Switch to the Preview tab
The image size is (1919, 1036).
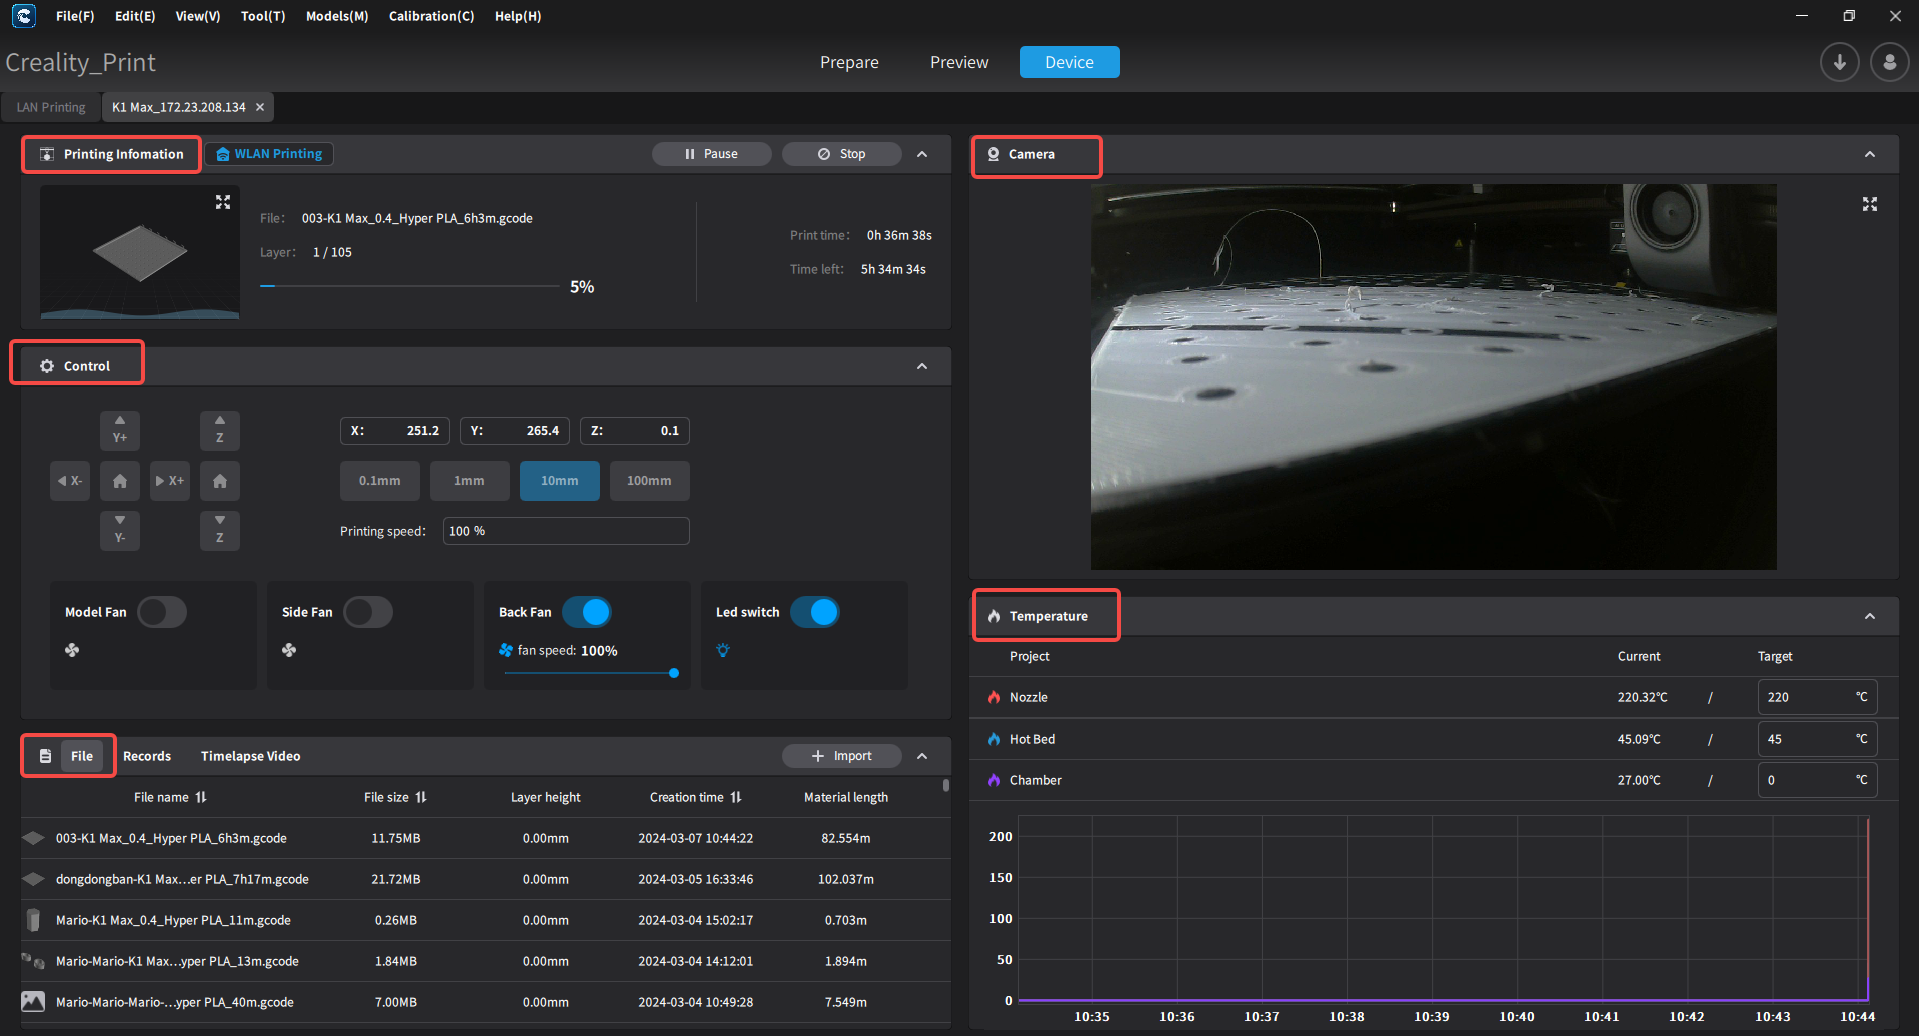pyautogui.click(x=959, y=62)
